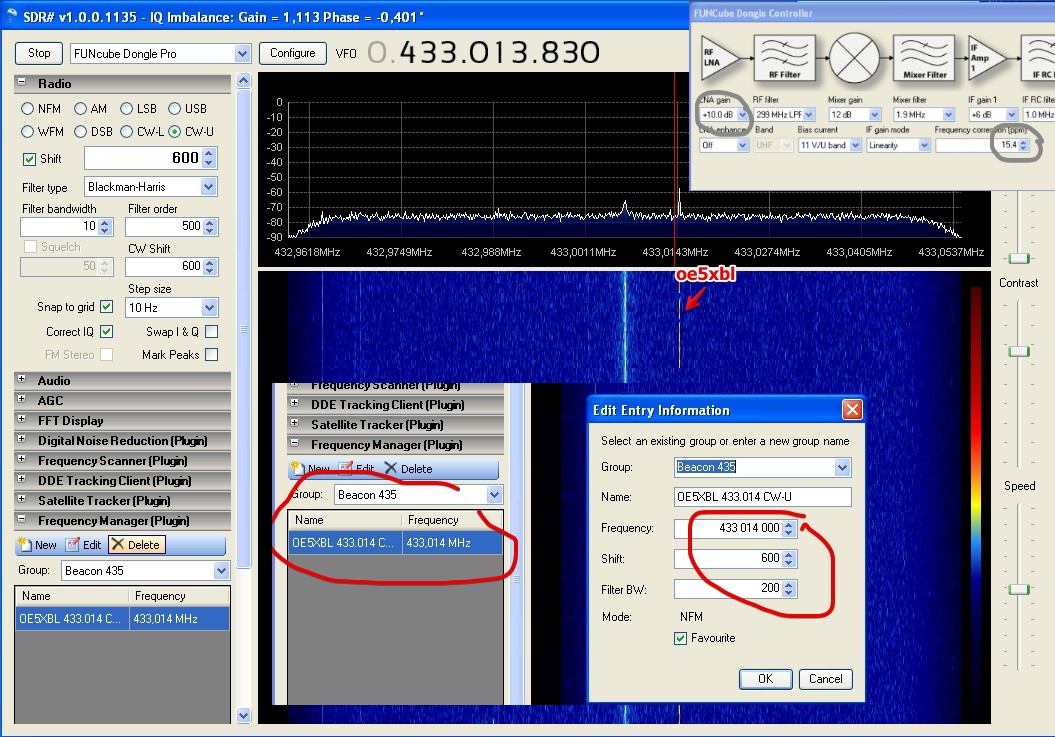Image resolution: width=1055 pixels, height=737 pixels.
Task: Click the Filter order 500 stepper arrows
Action: [210, 227]
